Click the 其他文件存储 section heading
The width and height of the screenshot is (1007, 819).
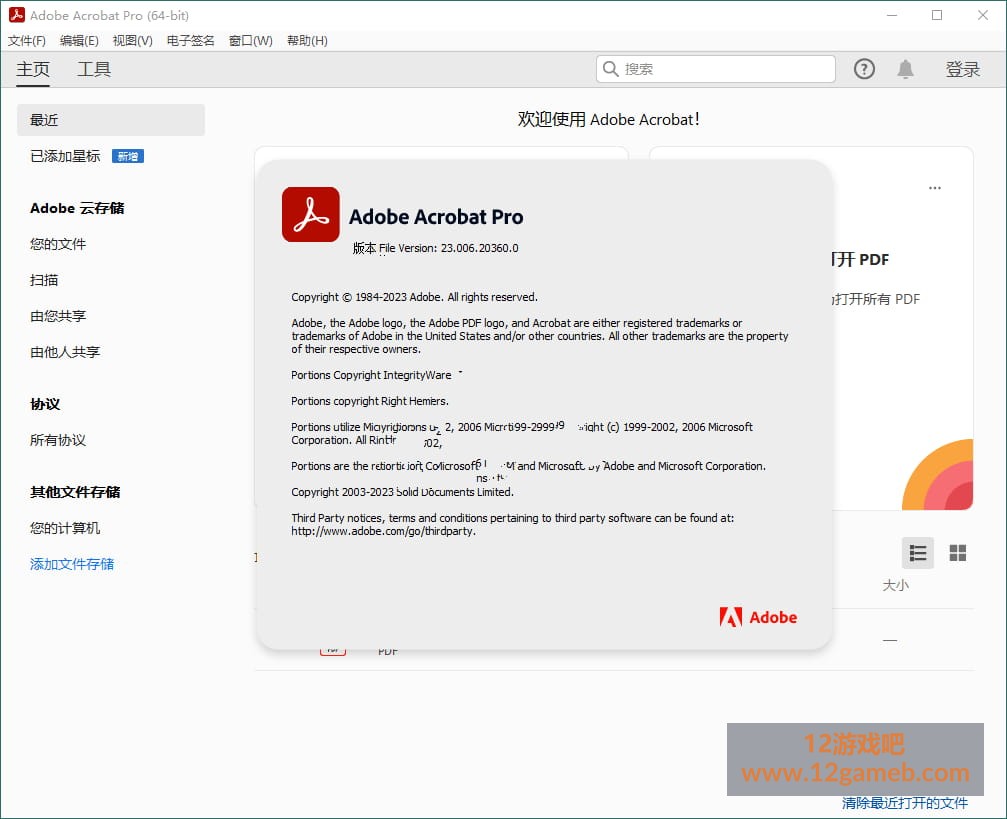point(75,492)
